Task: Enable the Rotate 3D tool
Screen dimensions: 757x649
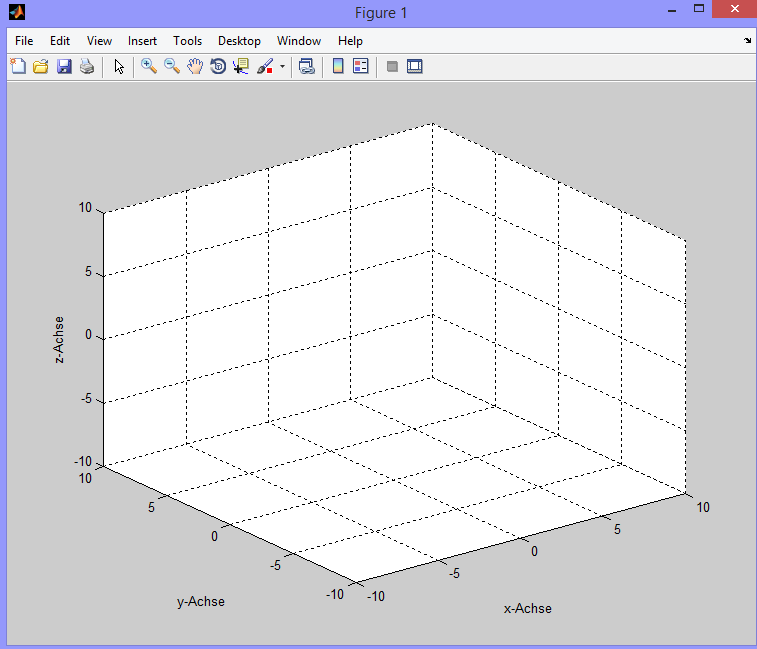Action: click(x=218, y=67)
